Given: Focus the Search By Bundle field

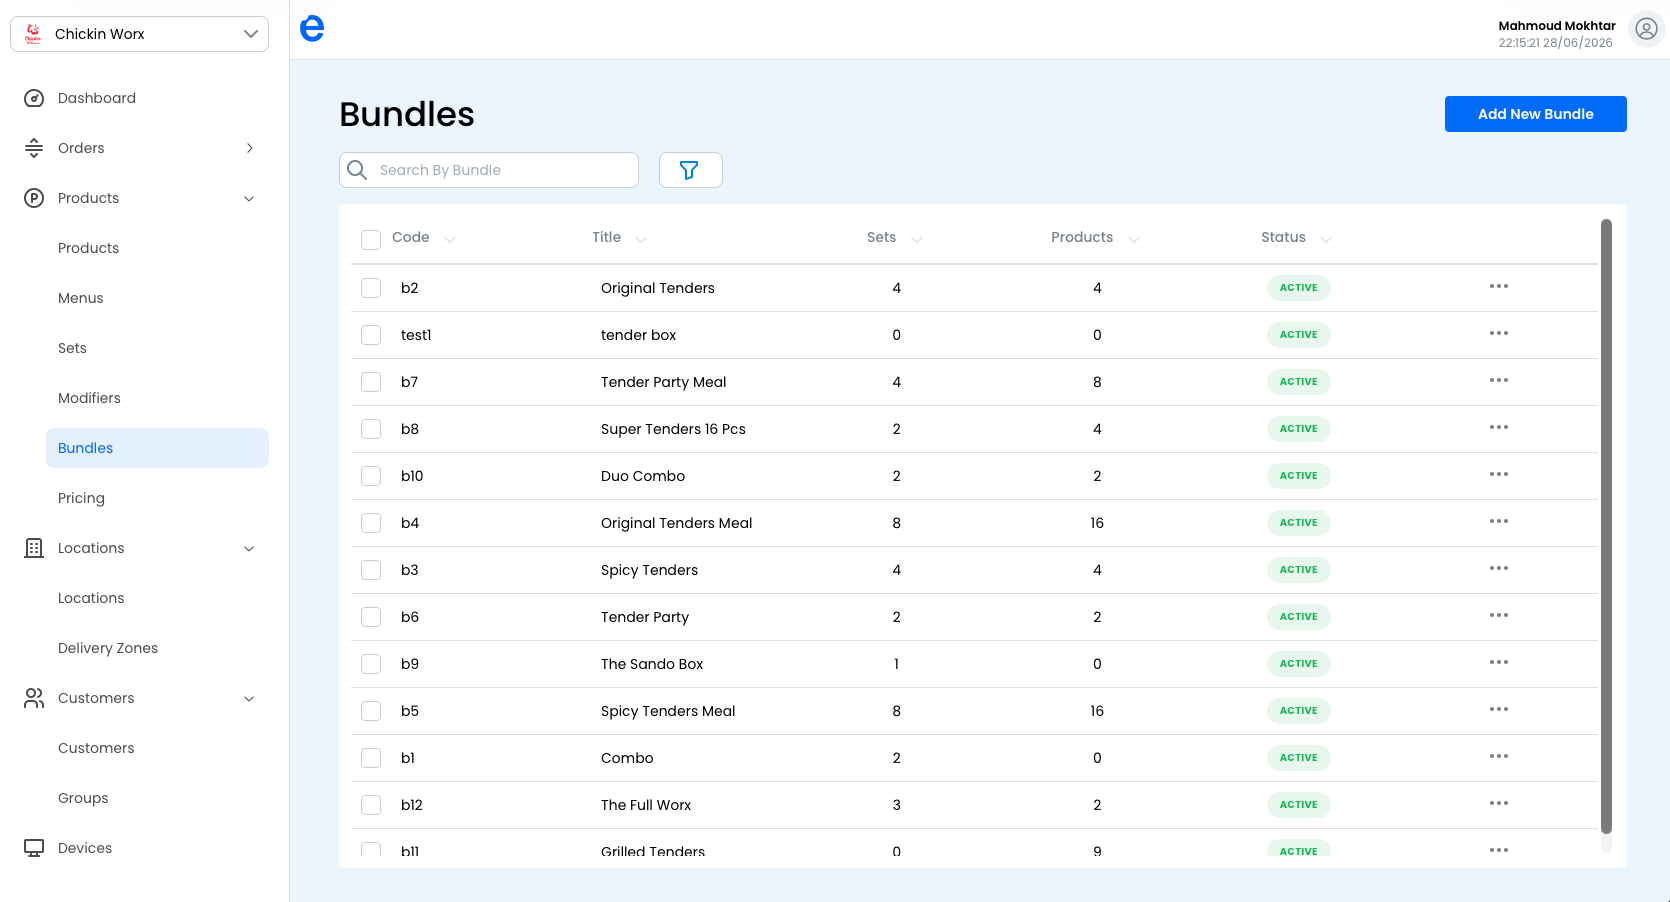Looking at the screenshot, I should pos(489,170).
